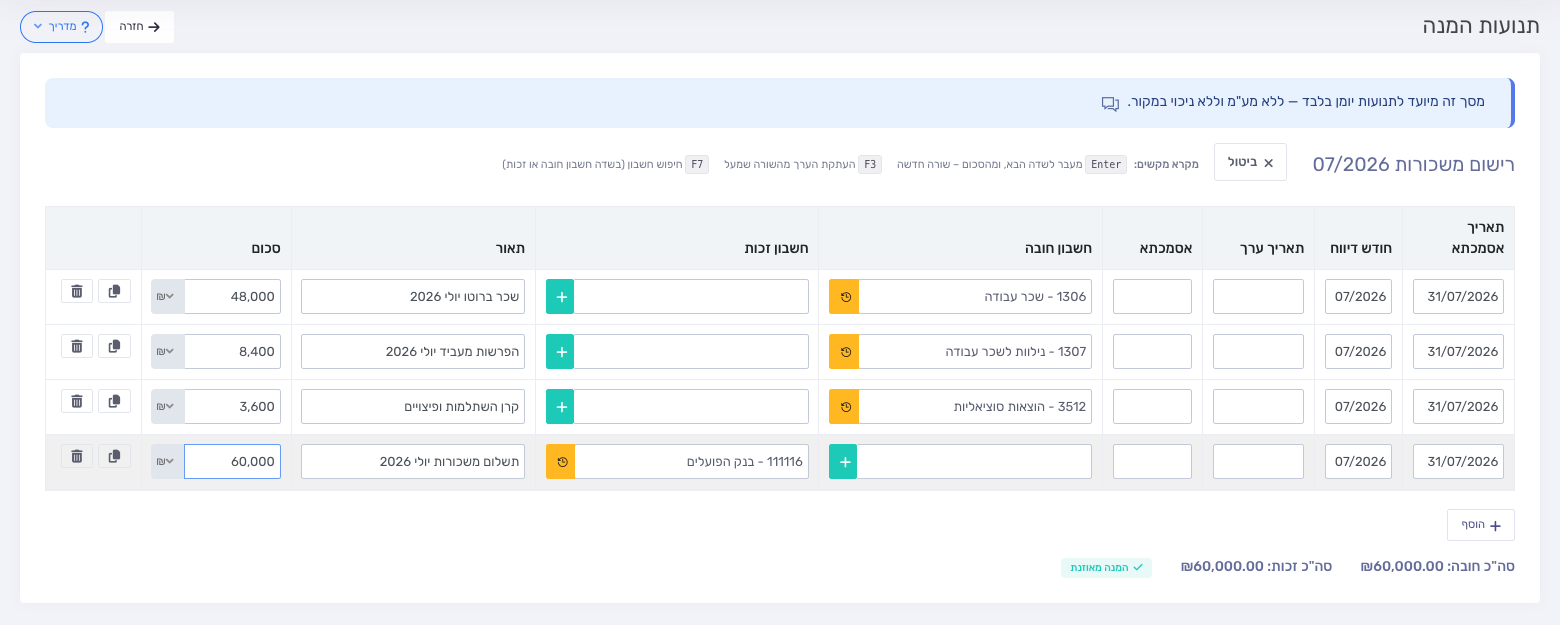
Task: Click green plus in הפרשות מעביד row
Action: coord(561,352)
